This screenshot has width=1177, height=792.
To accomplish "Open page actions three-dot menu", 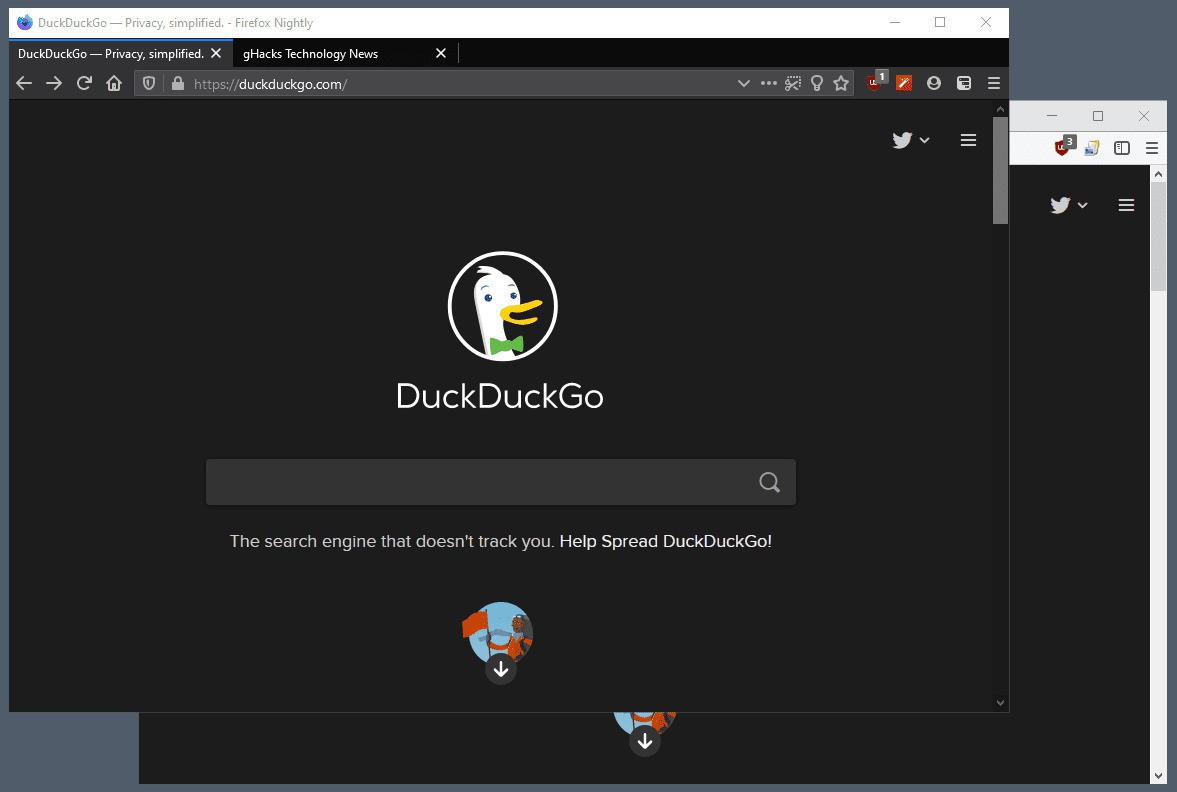I will (x=769, y=83).
